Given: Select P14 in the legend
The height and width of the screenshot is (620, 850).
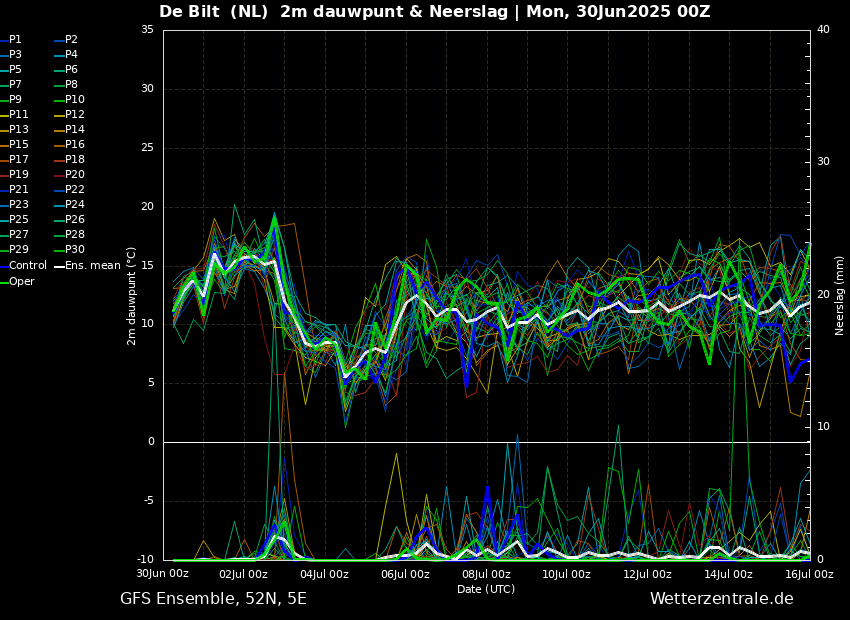Looking at the screenshot, I should click(69, 130).
